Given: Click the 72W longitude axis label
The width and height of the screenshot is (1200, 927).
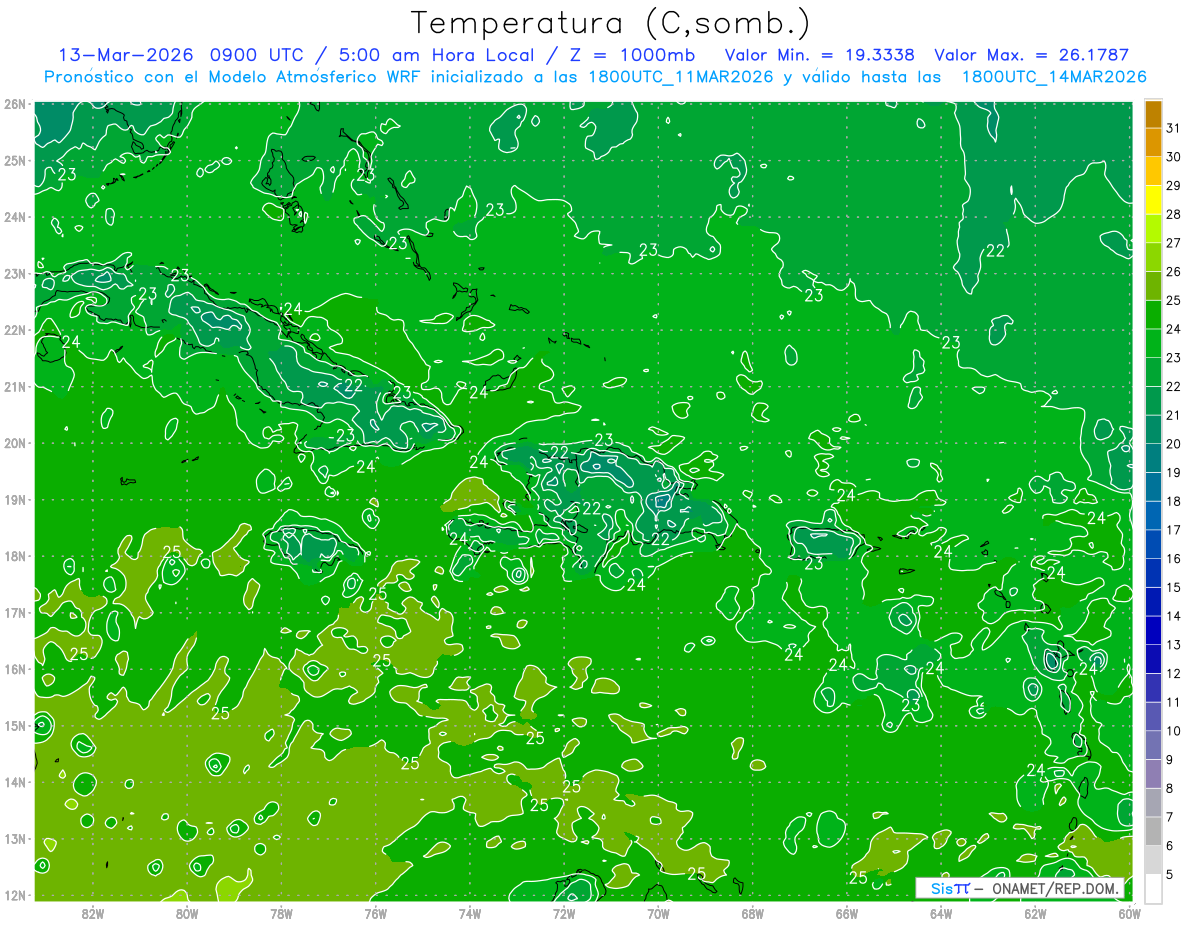Looking at the screenshot, I should click(564, 912).
